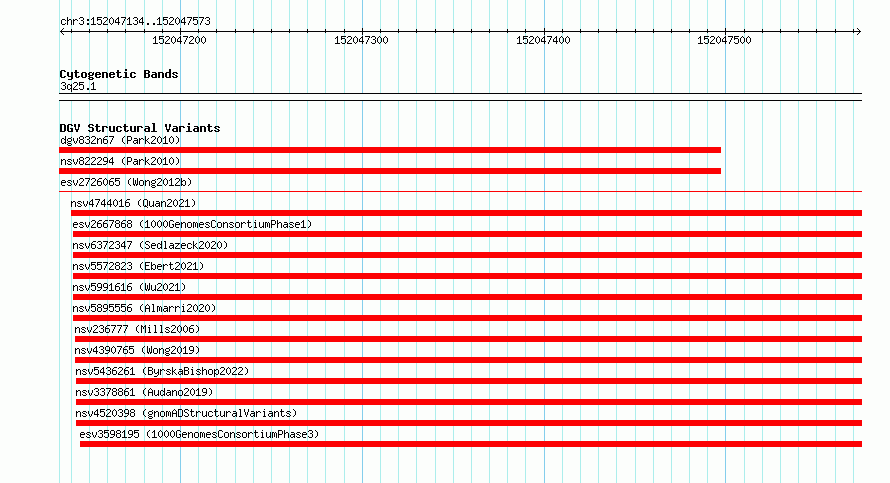Click the red bar under nsv4520398
890x483 pixels.
point(469,423)
